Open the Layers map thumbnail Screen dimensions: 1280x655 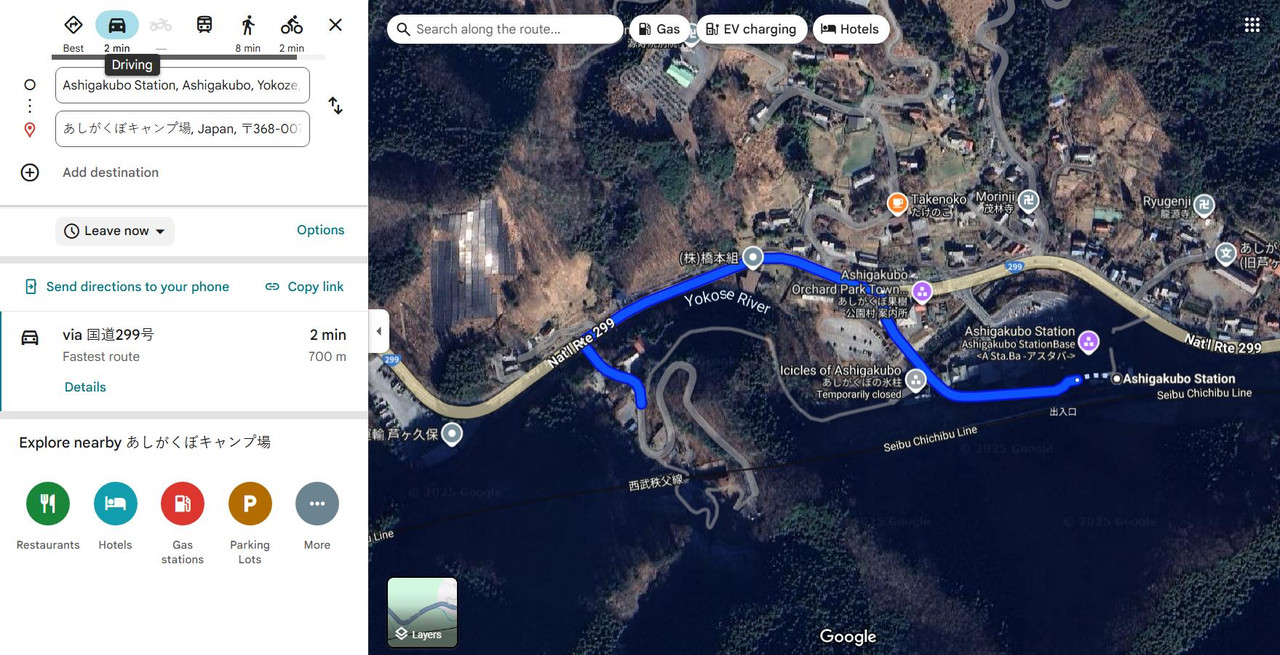[x=422, y=612]
